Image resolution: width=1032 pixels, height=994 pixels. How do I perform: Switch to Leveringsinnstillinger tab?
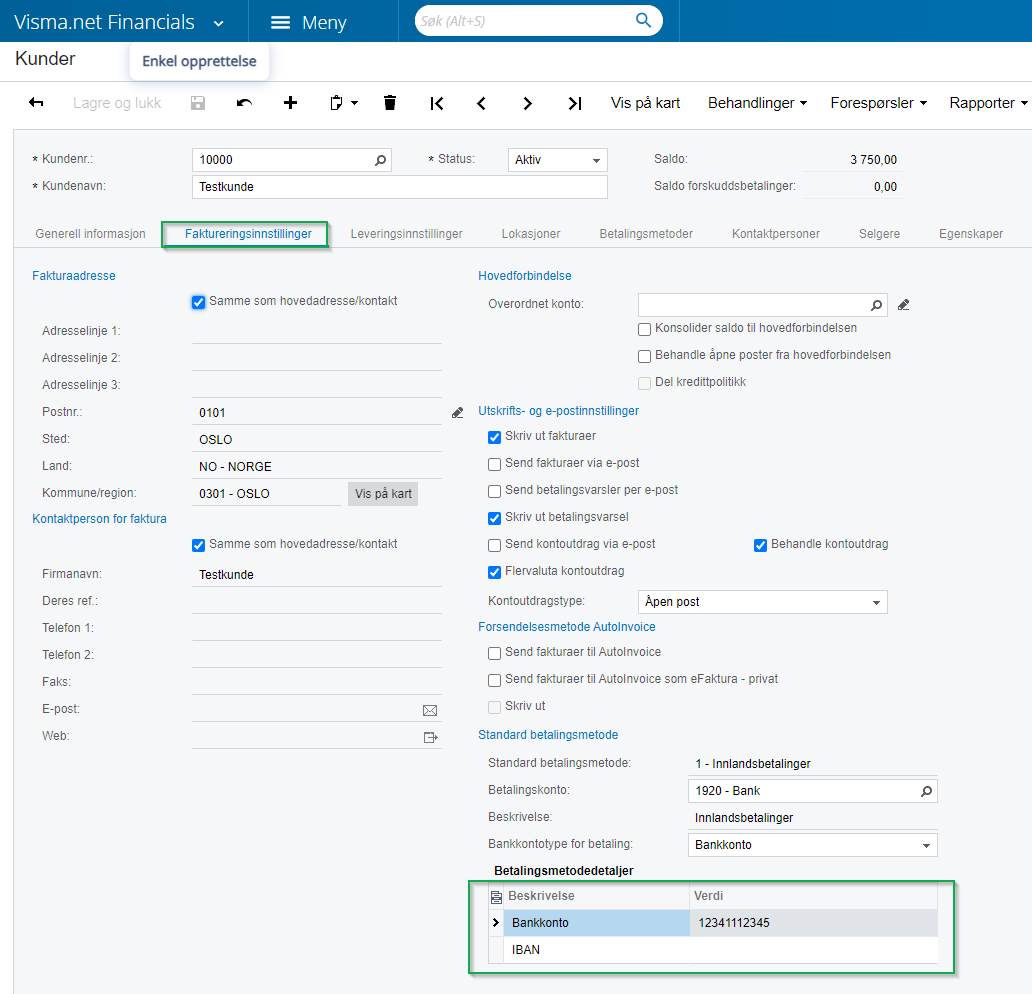(406, 234)
